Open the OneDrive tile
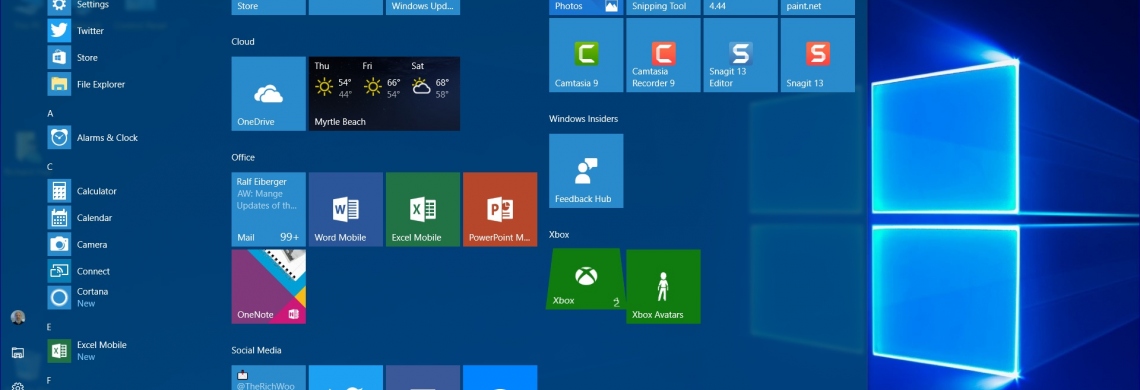The width and height of the screenshot is (1140, 390). click(x=268, y=94)
